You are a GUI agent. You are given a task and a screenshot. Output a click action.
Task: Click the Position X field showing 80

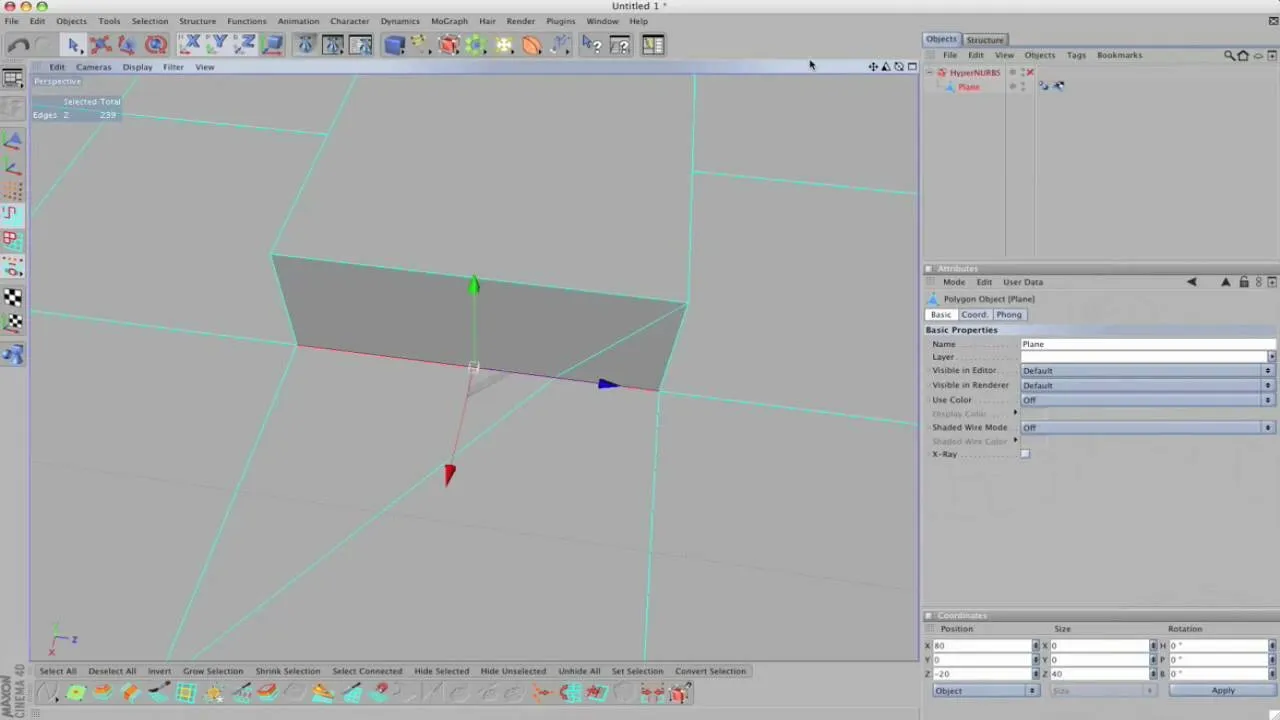tap(982, 646)
